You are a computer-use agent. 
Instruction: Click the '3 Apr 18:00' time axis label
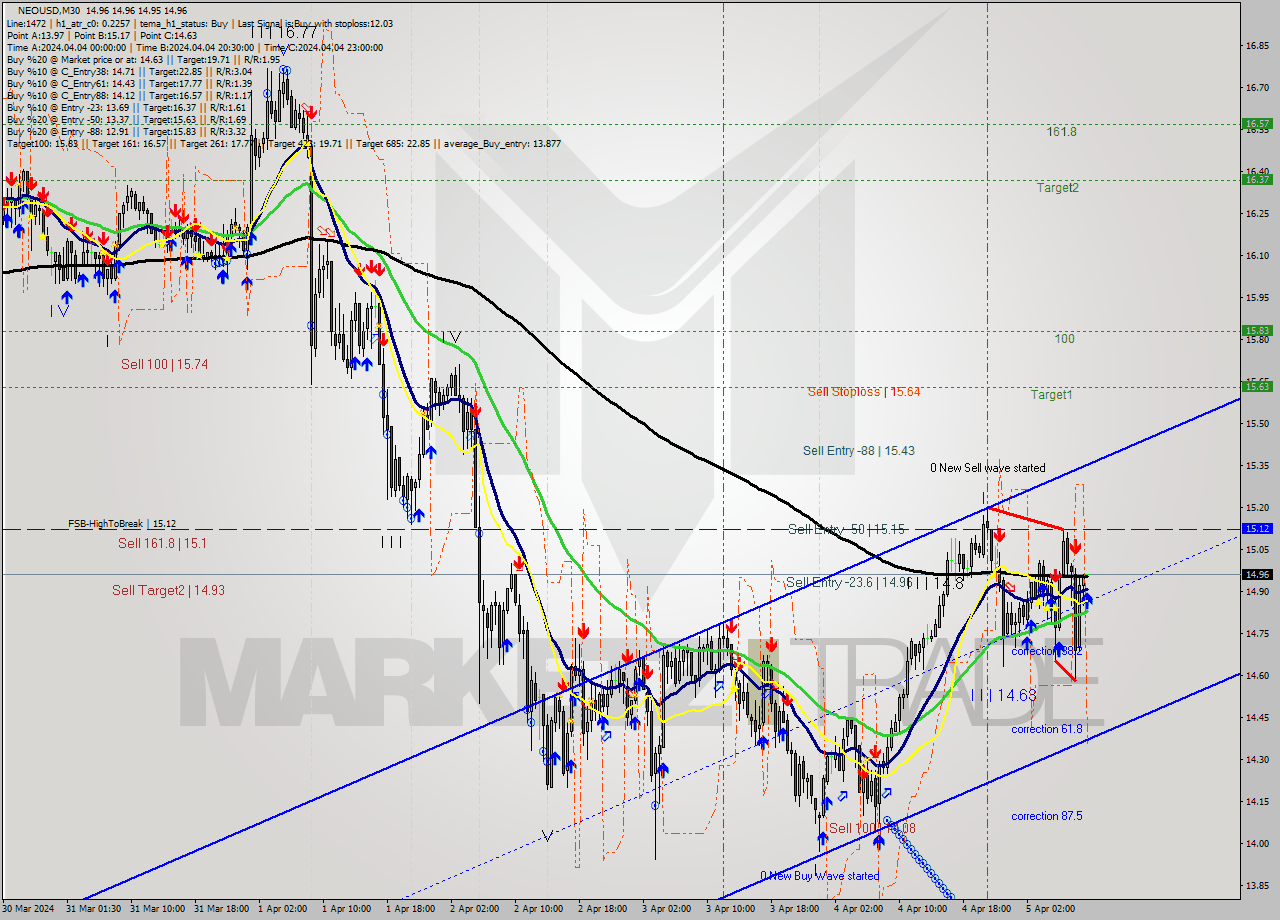pos(795,908)
